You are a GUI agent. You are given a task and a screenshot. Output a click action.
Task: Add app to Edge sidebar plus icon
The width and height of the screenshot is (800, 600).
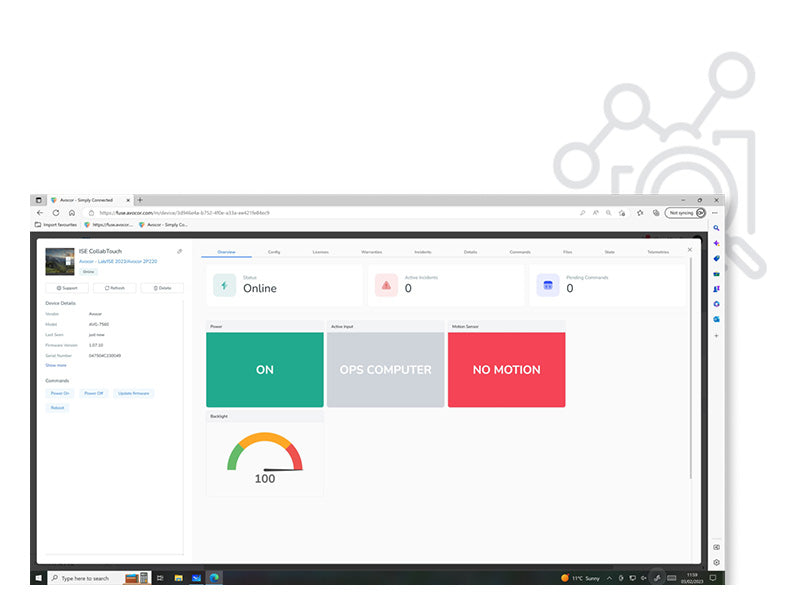pyautogui.click(x=716, y=336)
